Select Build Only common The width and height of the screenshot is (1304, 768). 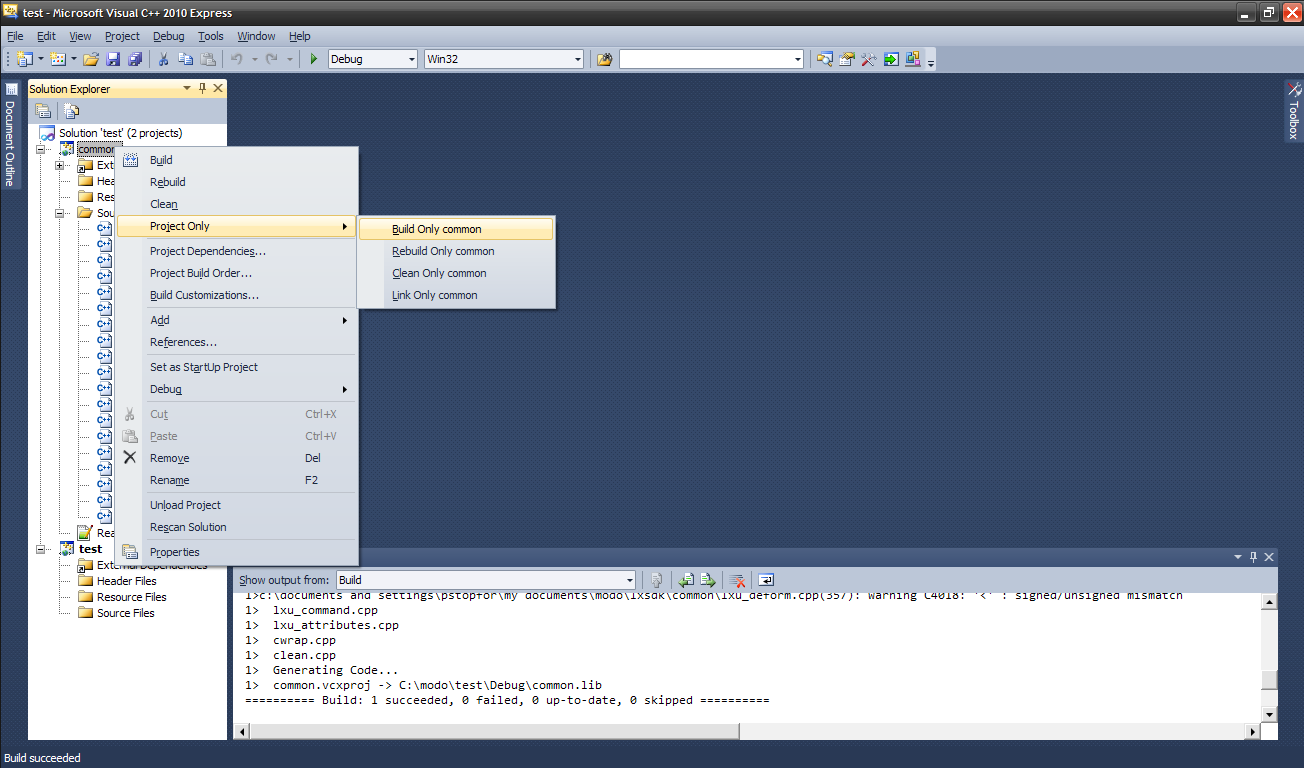pos(456,229)
